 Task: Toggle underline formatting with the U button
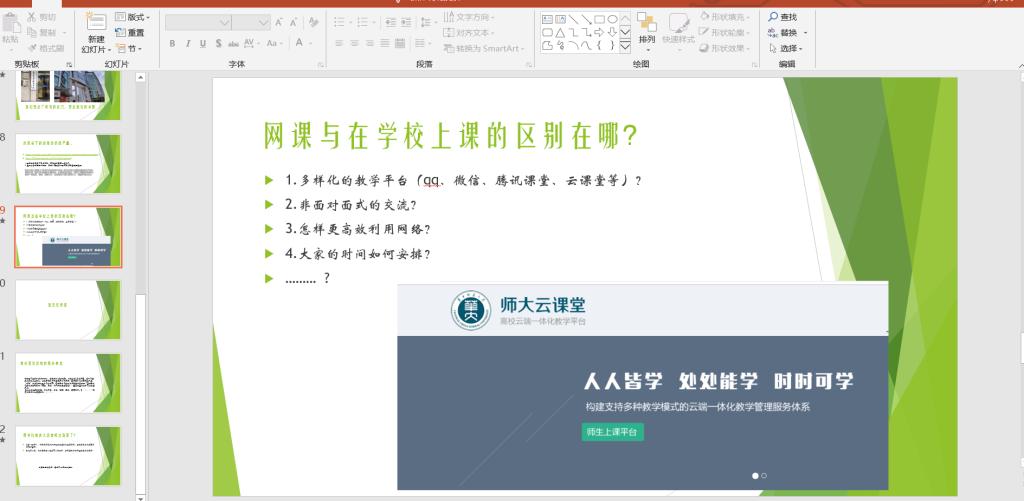[202, 44]
